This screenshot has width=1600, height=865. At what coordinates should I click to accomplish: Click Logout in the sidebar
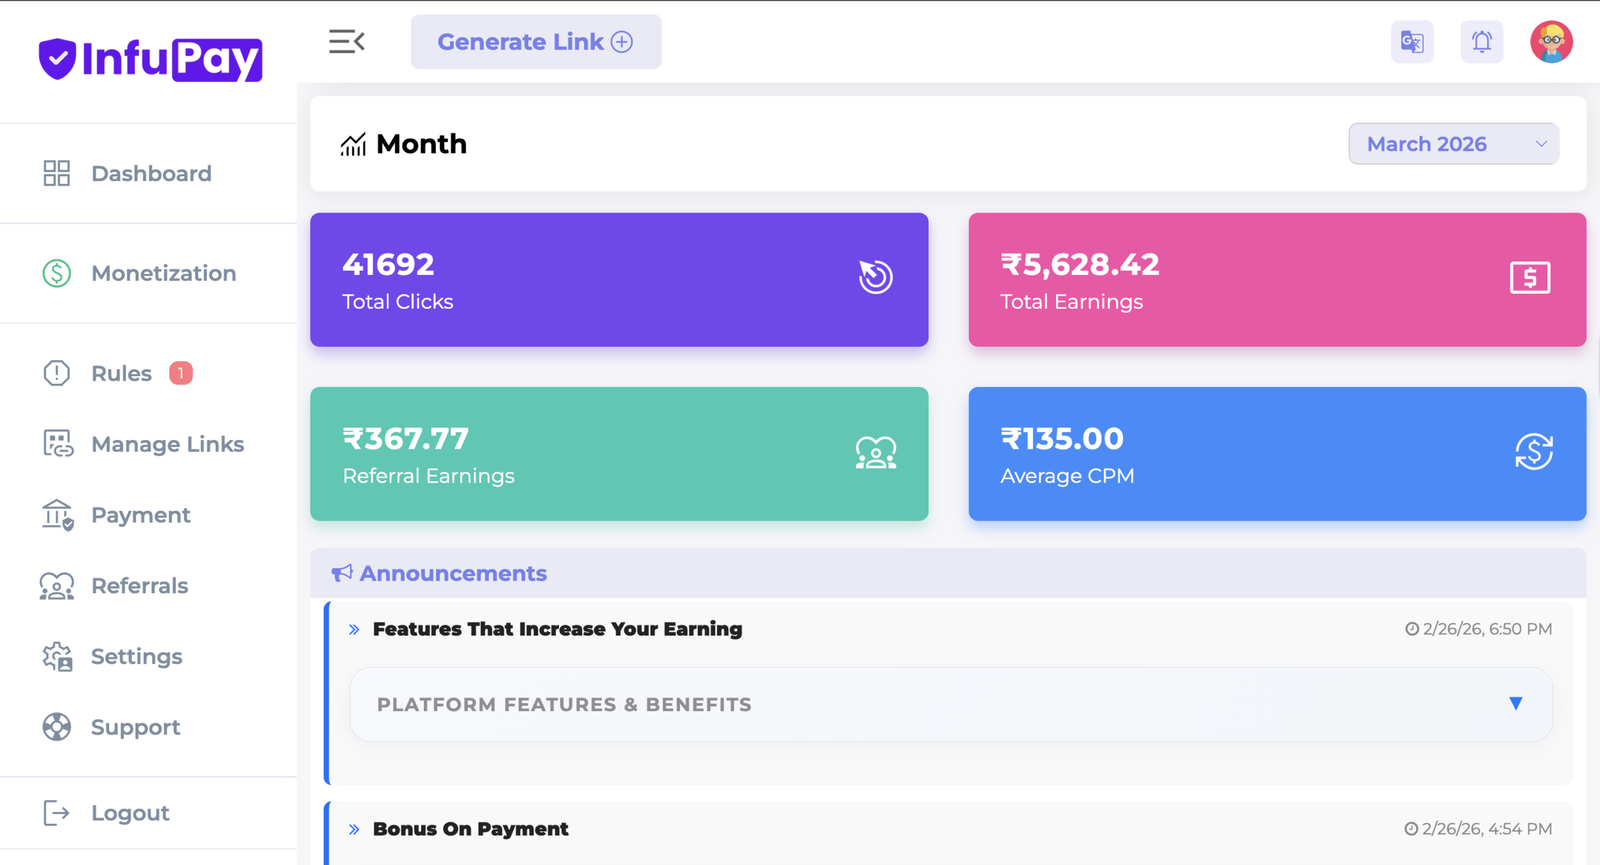[x=130, y=813]
